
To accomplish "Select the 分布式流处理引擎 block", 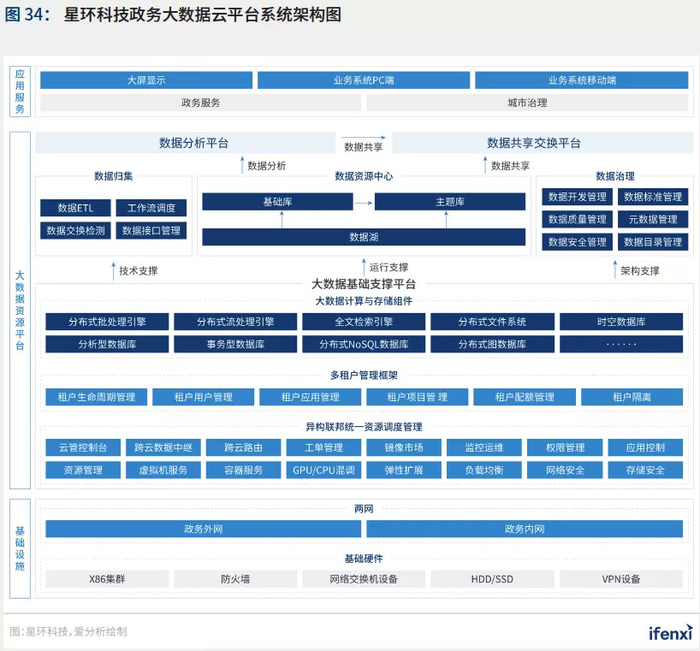I will pyautogui.click(x=235, y=321).
